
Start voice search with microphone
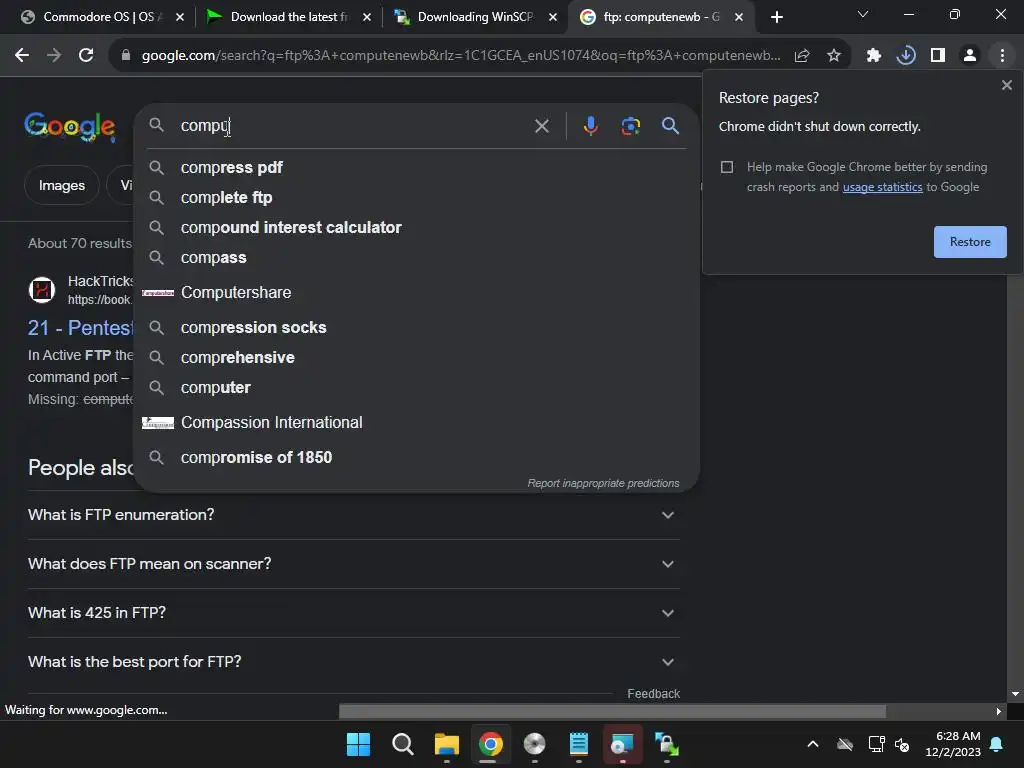pos(590,125)
